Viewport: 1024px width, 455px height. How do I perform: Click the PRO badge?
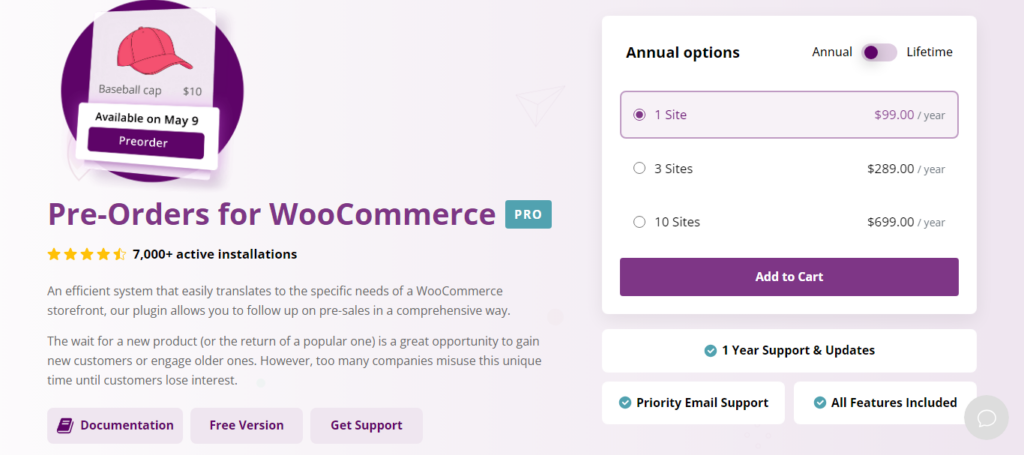coord(528,214)
